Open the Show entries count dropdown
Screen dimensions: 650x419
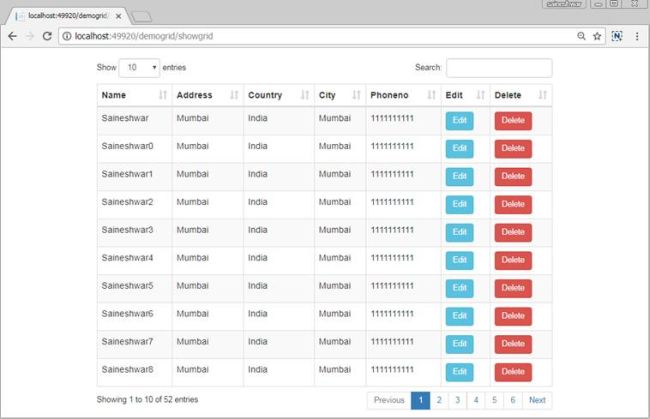139,68
